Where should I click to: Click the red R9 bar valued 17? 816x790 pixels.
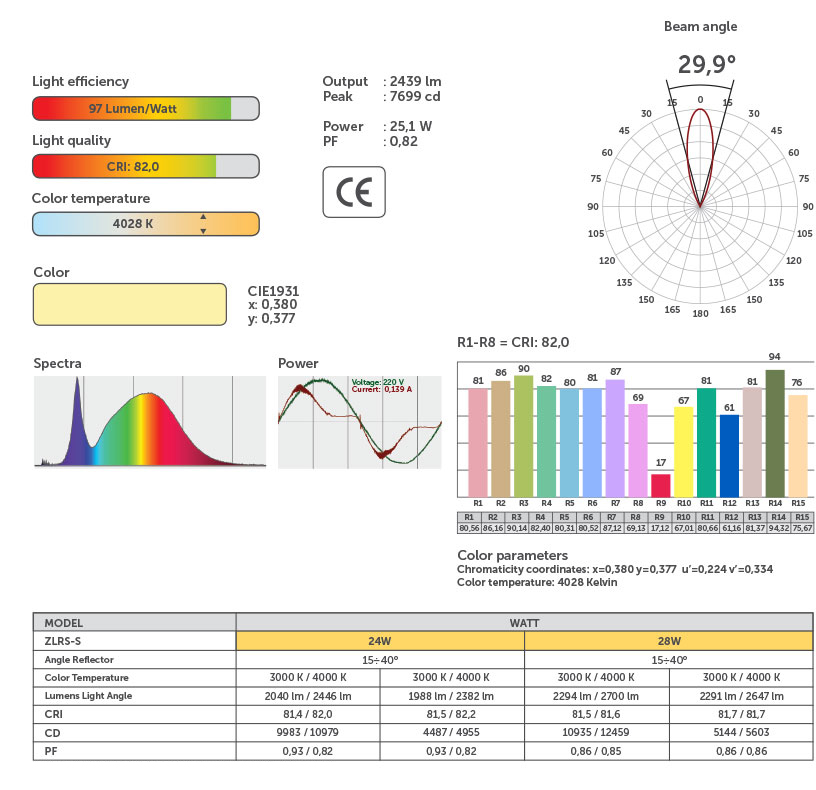click(x=660, y=485)
